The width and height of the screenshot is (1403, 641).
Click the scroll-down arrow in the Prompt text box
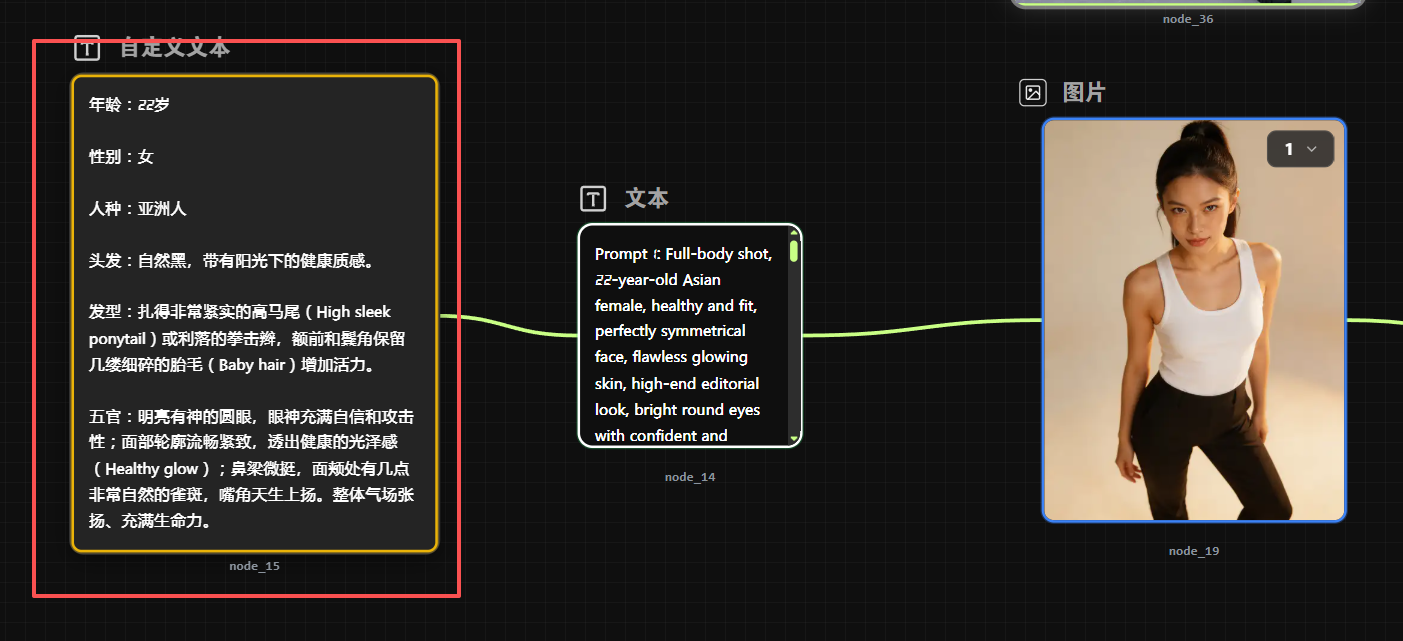click(794, 438)
